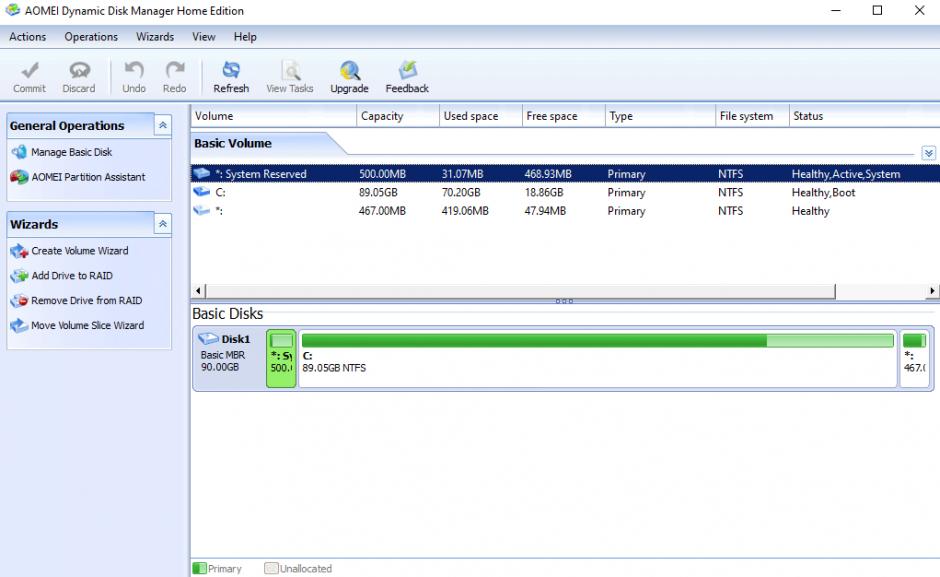Sort by the File system column header
The width and height of the screenshot is (940, 577).
752,116
